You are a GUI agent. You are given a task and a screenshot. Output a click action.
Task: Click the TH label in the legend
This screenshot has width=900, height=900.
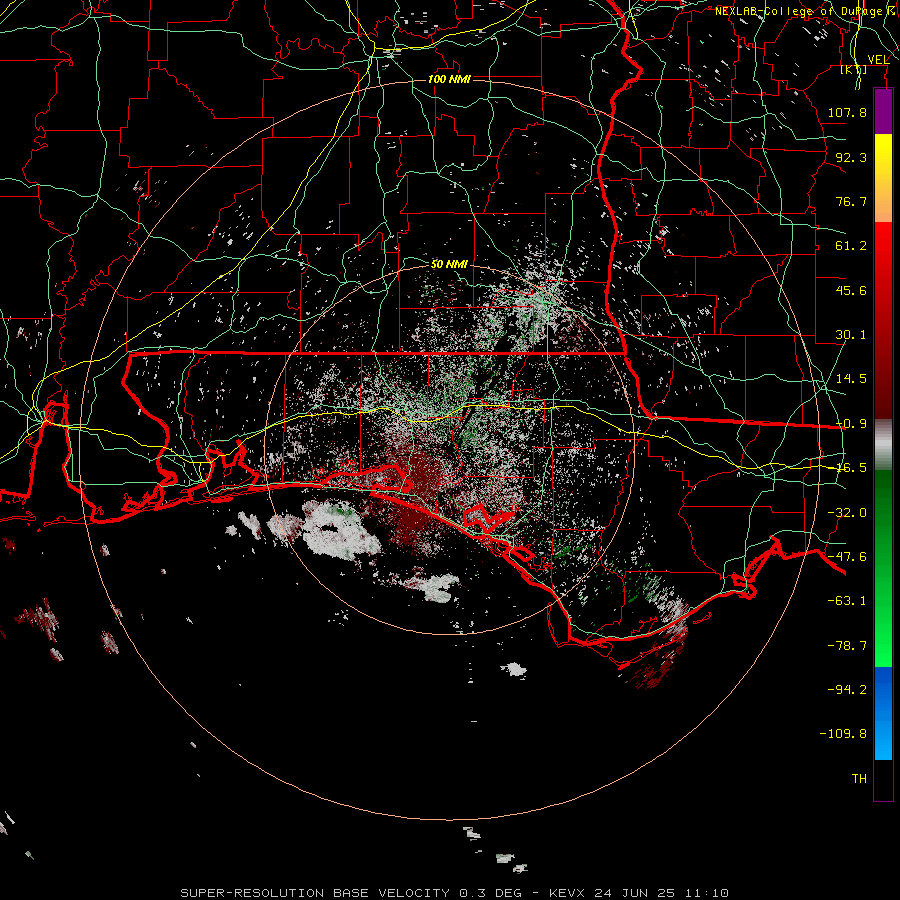859,779
